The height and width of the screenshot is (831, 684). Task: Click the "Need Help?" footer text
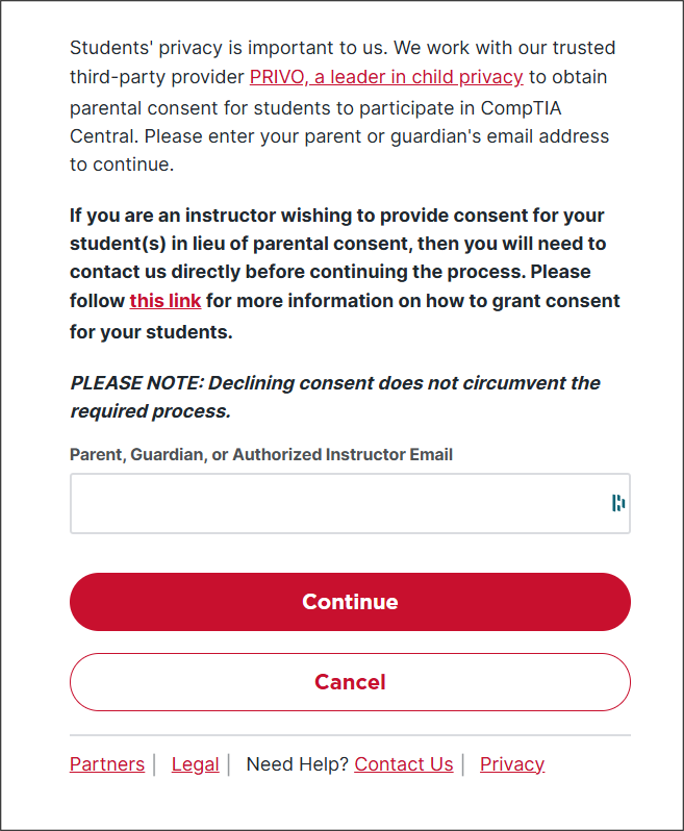click(x=297, y=764)
